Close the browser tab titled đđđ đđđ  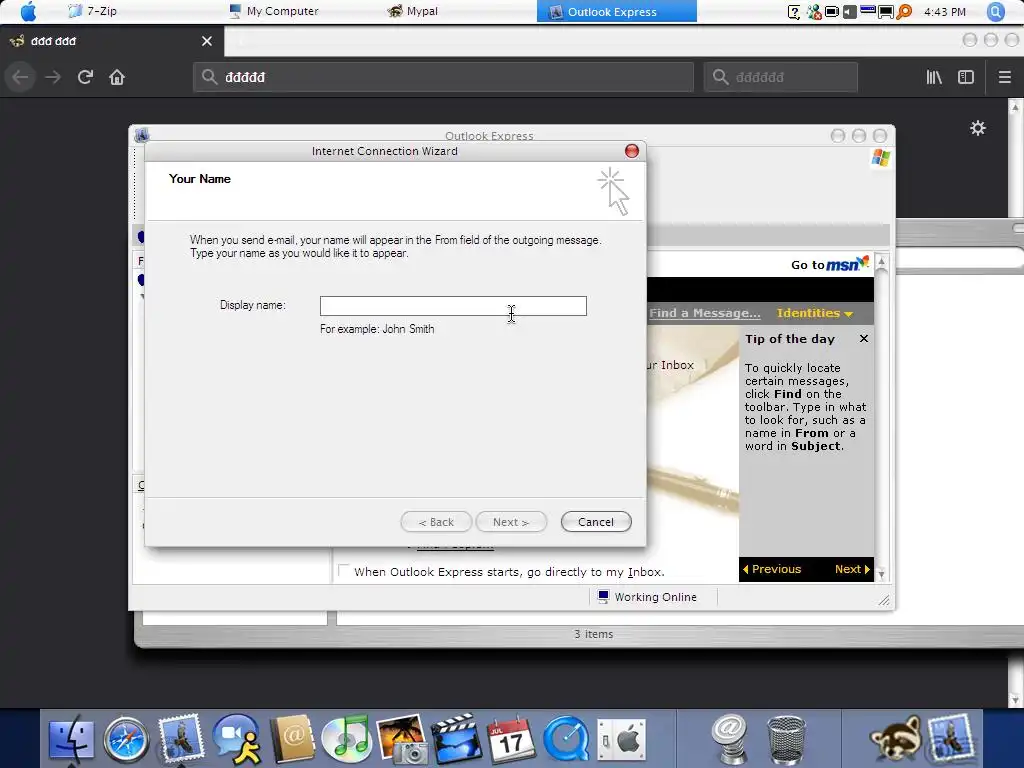(207, 41)
